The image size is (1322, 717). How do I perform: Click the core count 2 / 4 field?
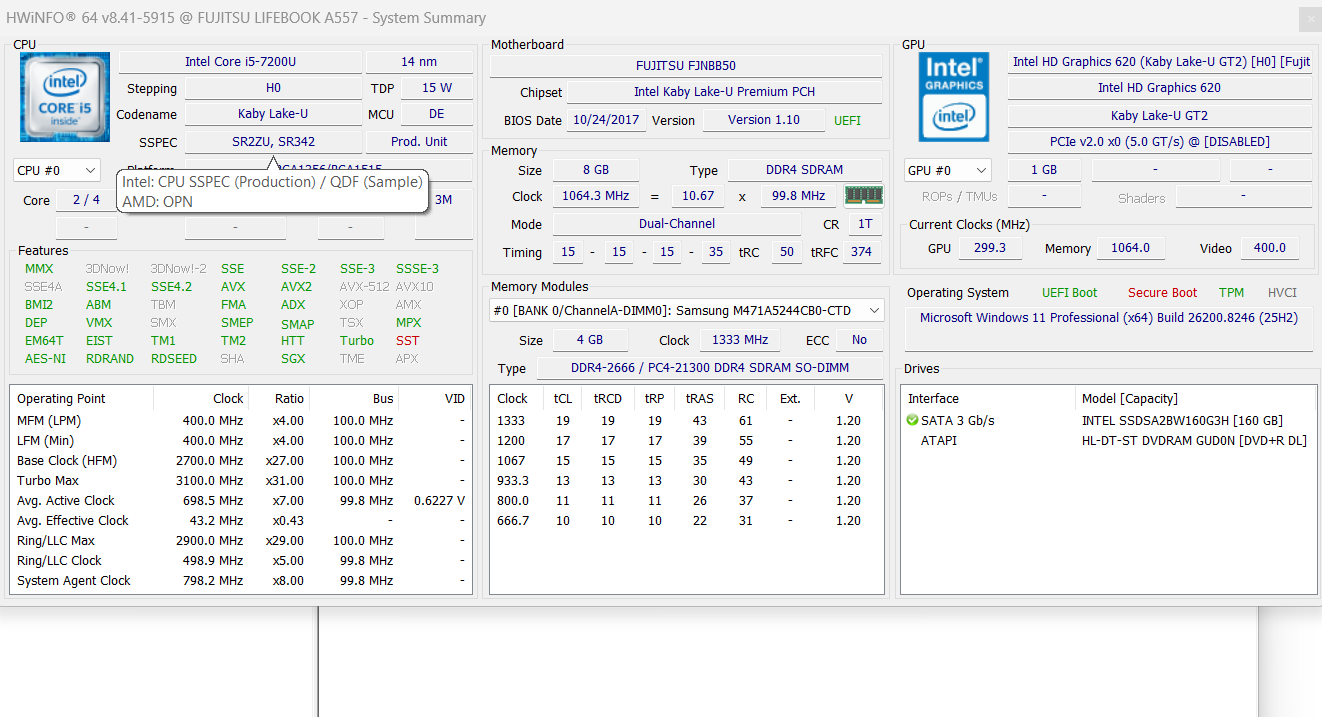point(86,200)
